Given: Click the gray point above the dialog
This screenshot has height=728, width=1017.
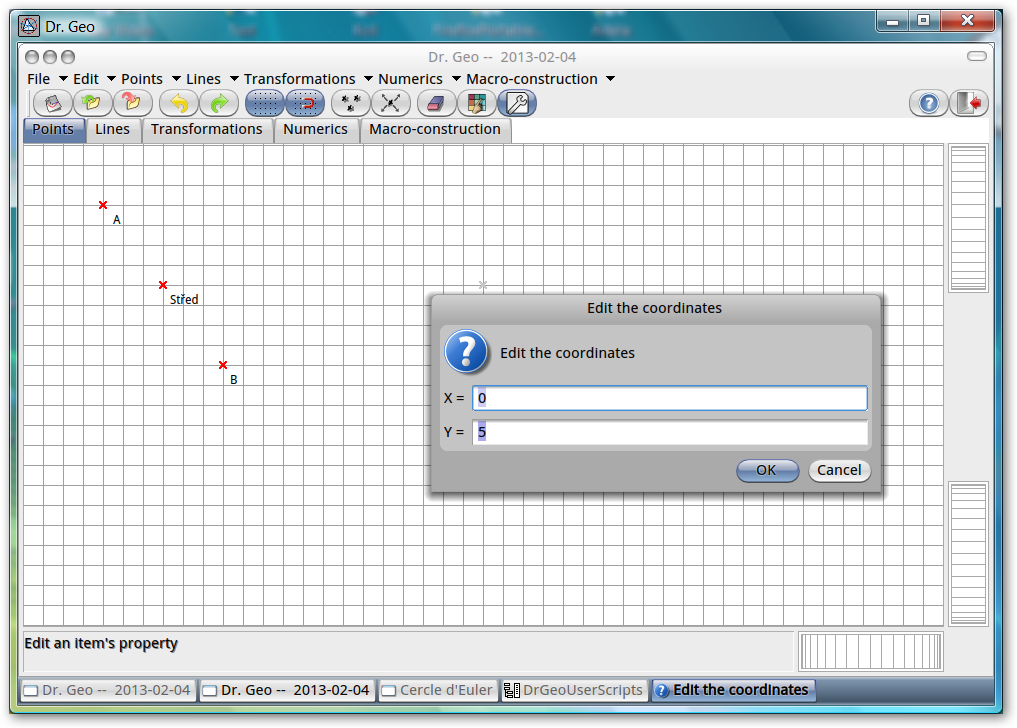Looking at the screenshot, I should (483, 285).
